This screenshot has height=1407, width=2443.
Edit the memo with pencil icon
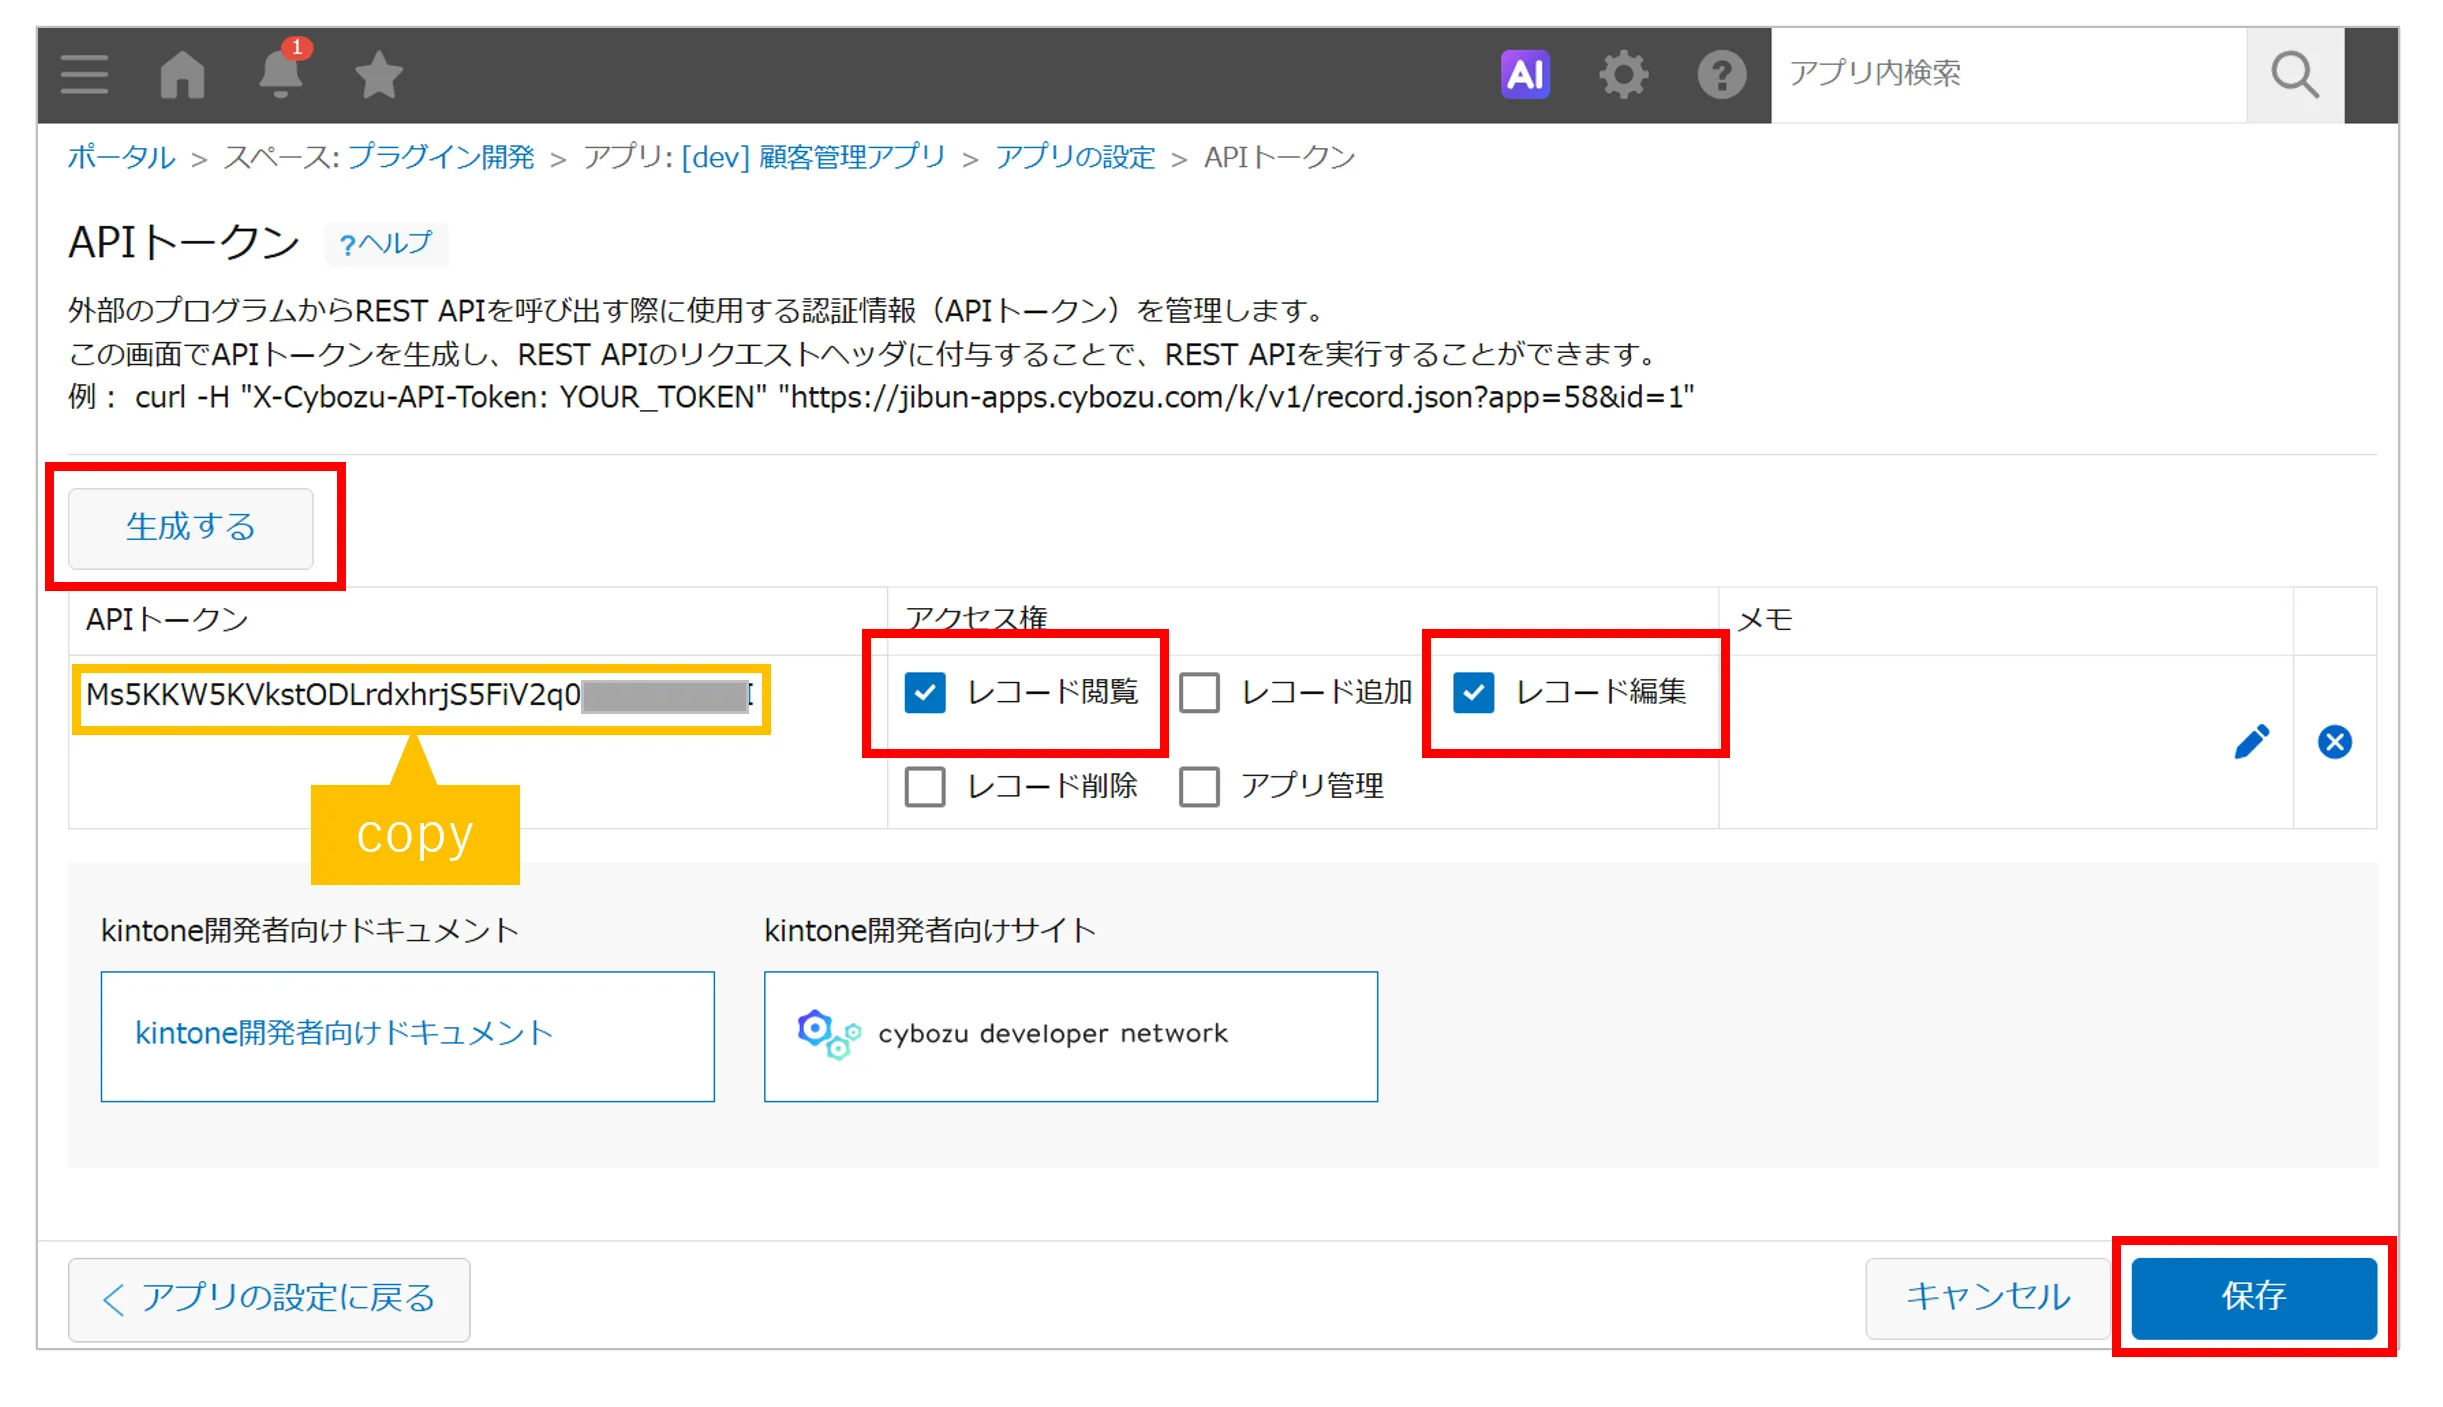(x=2251, y=742)
